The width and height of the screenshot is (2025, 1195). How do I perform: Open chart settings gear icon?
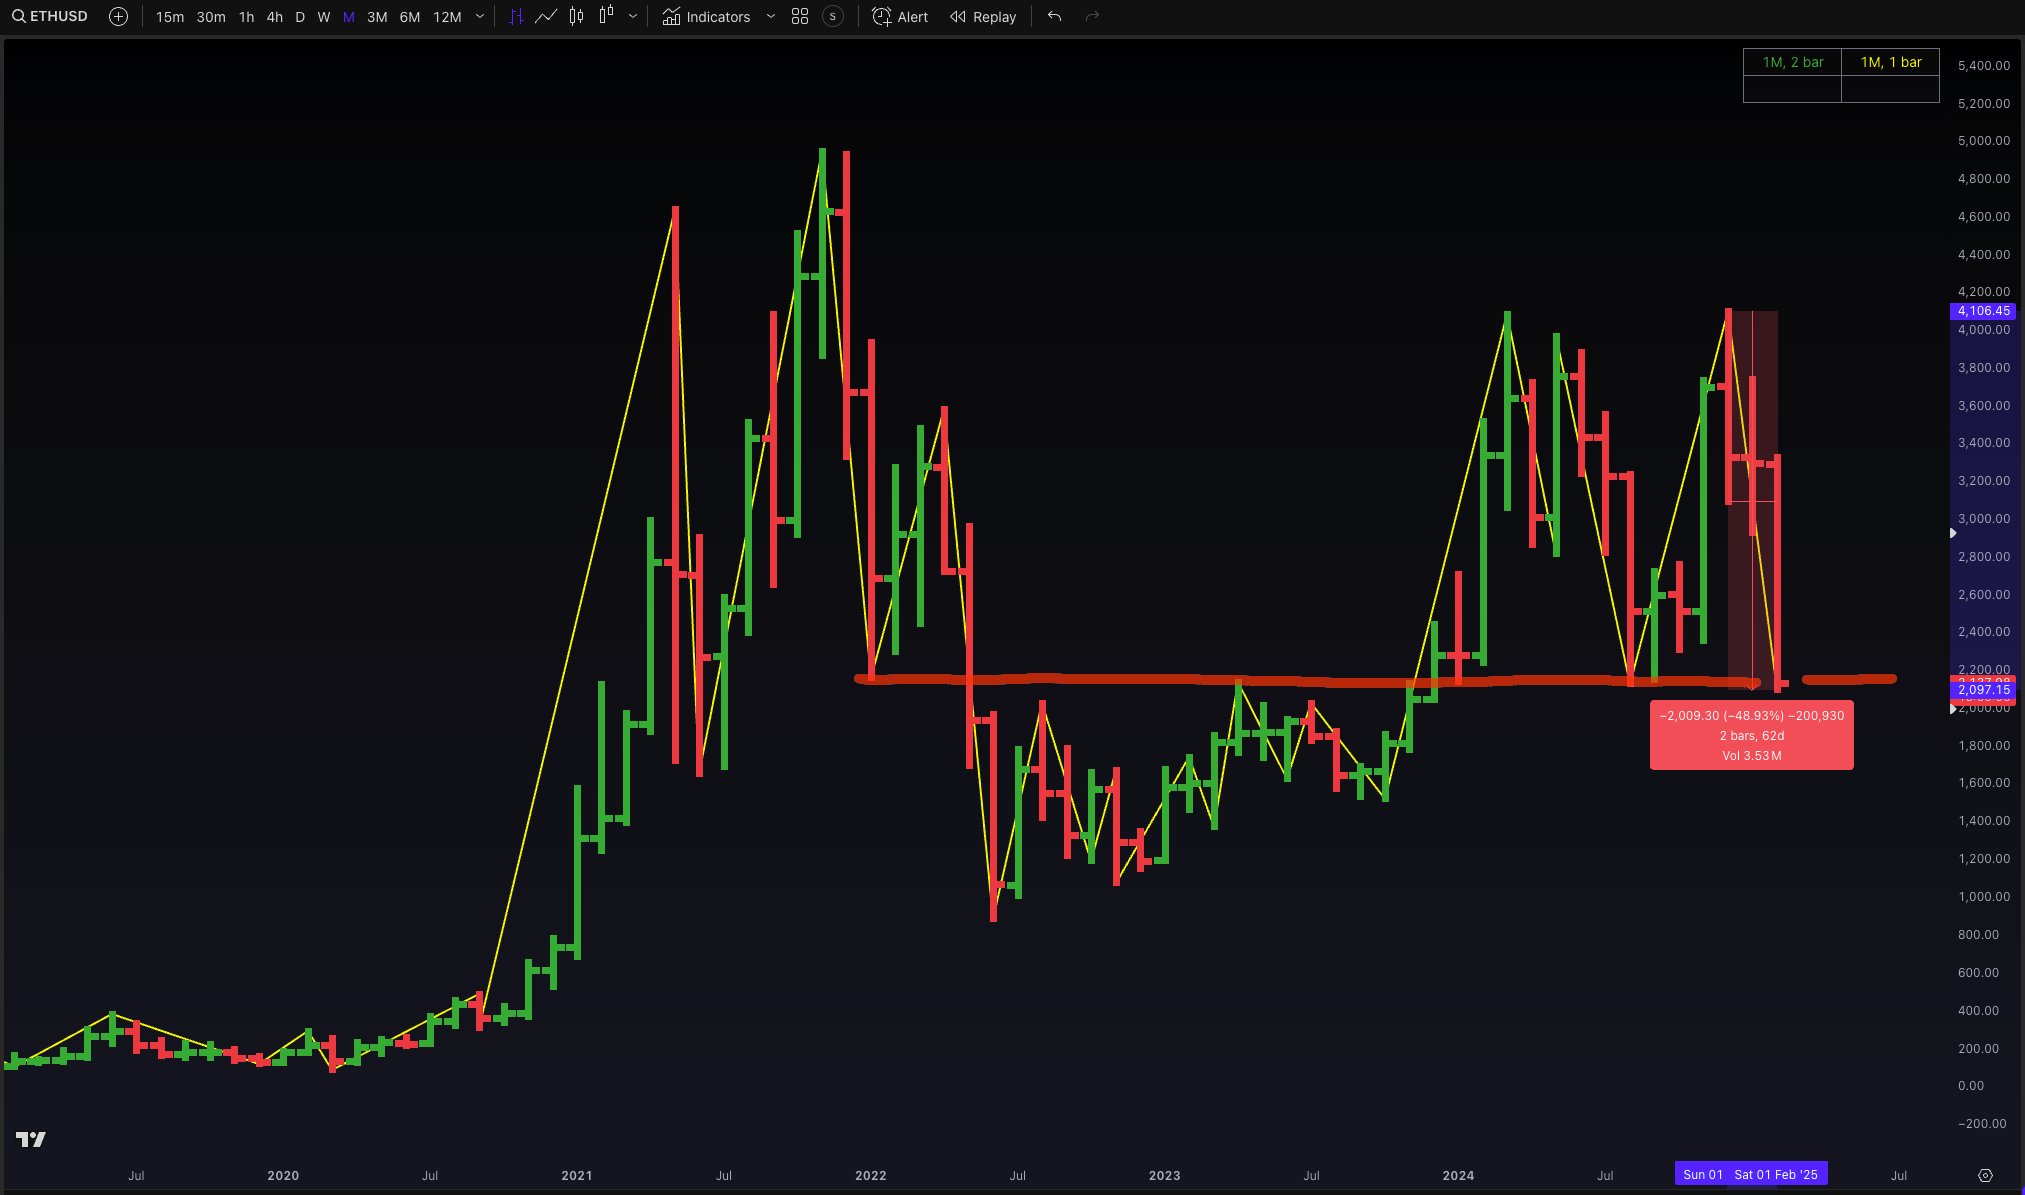1986,1175
